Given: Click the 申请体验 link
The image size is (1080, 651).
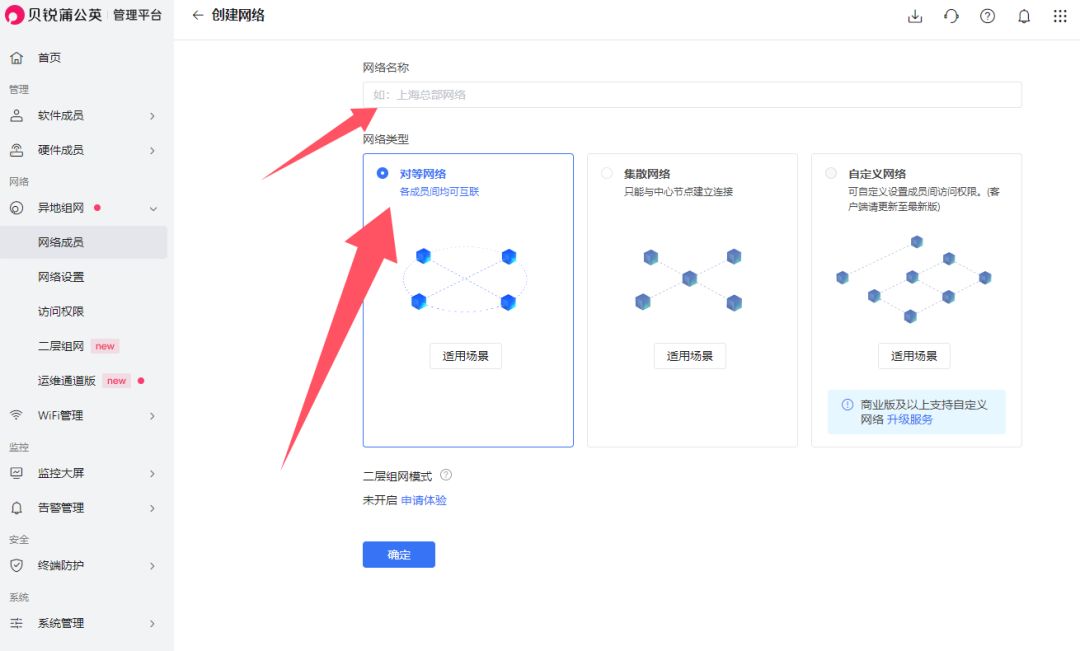Looking at the screenshot, I should (424, 500).
